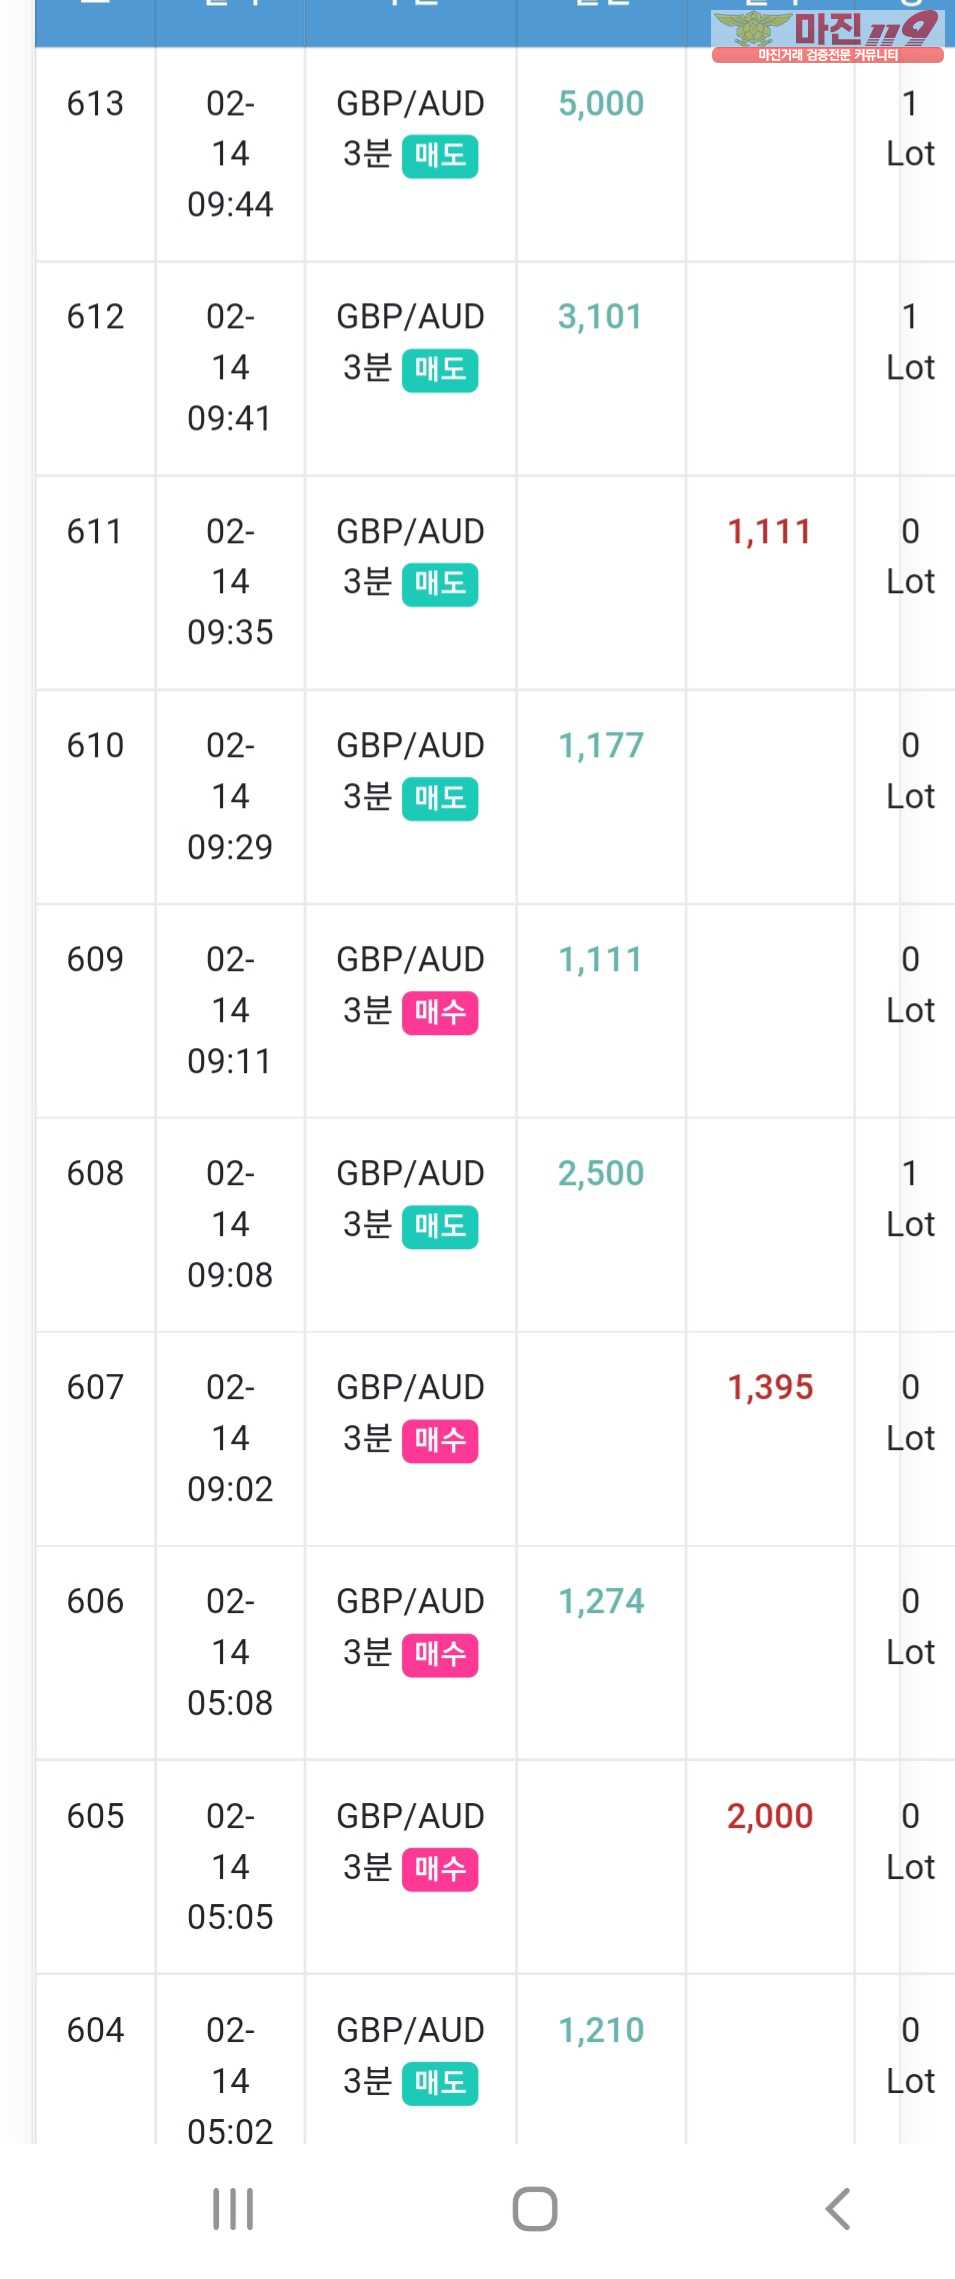Image resolution: width=955 pixels, height=2279 pixels.
Task: Click the 매수 badge in row 605
Action: [440, 1868]
